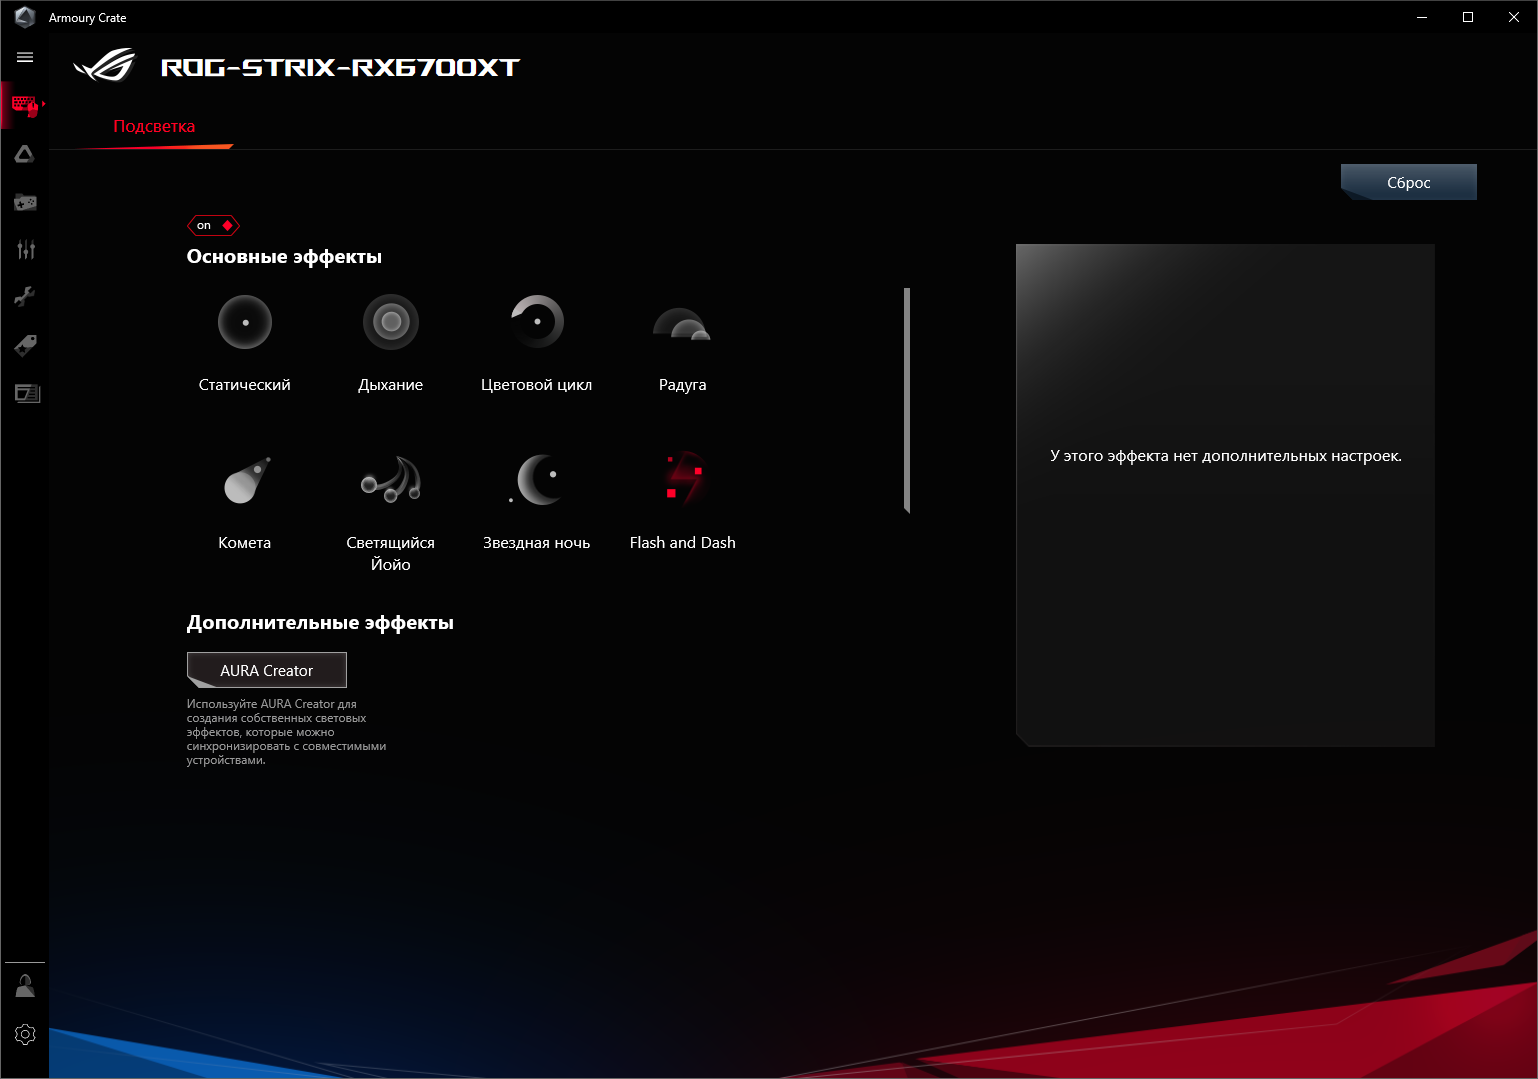Viewport: 1538px width, 1079px height.
Task: Open the Game Library gamepad icon
Action: [25, 202]
